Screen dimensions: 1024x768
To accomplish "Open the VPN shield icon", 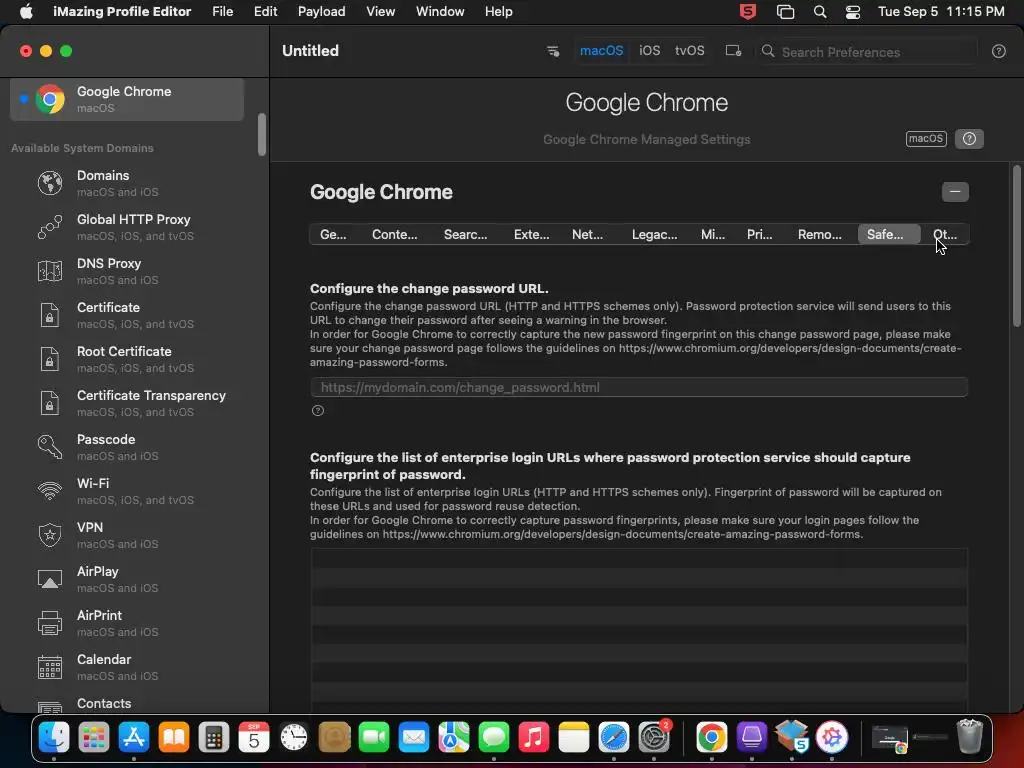I will (50, 535).
